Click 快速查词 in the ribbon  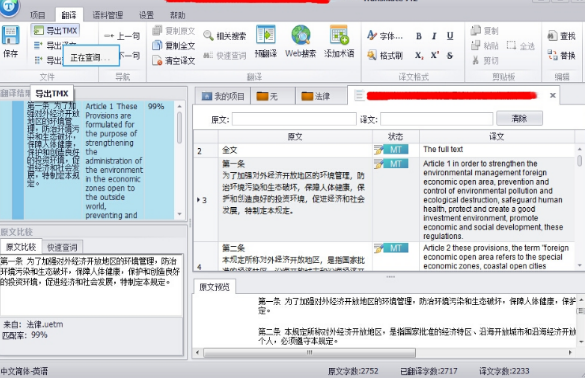coord(225,56)
